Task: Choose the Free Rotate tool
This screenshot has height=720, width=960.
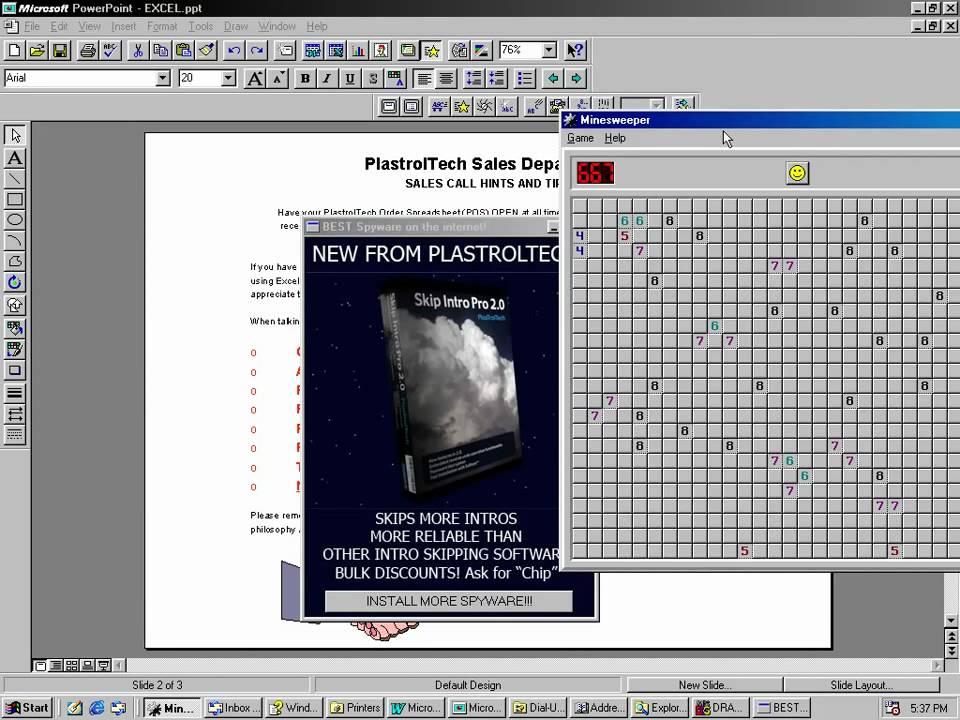Action: (15, 283)
